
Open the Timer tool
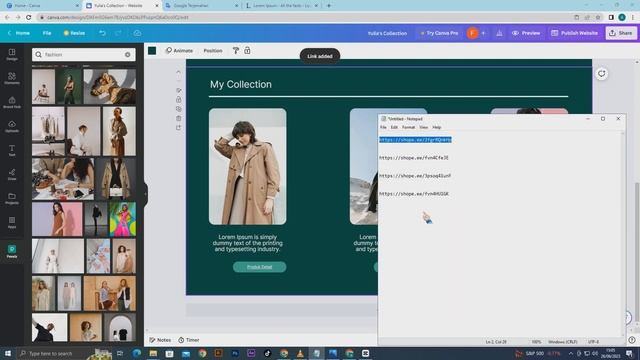189,340
